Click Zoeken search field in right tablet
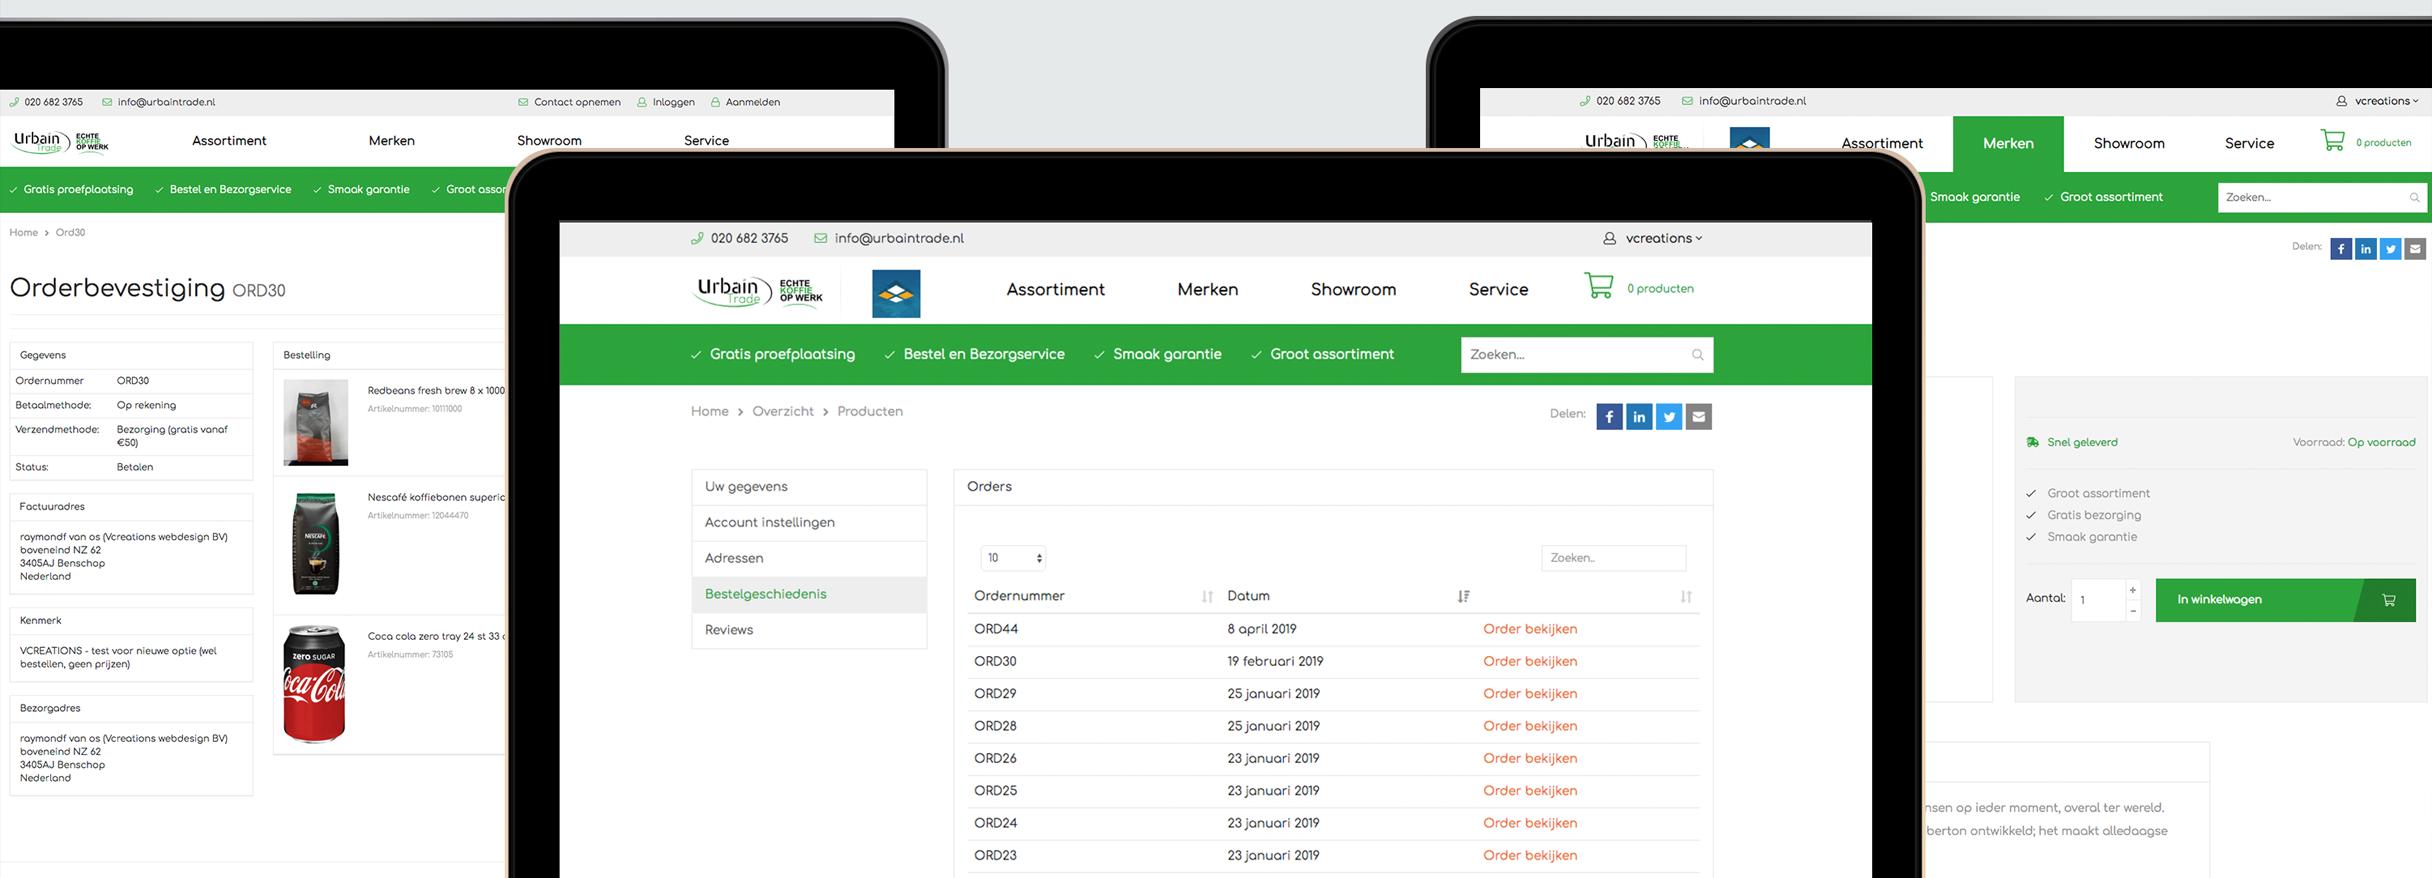2432x878 pixels. [x=2322, y=198]
